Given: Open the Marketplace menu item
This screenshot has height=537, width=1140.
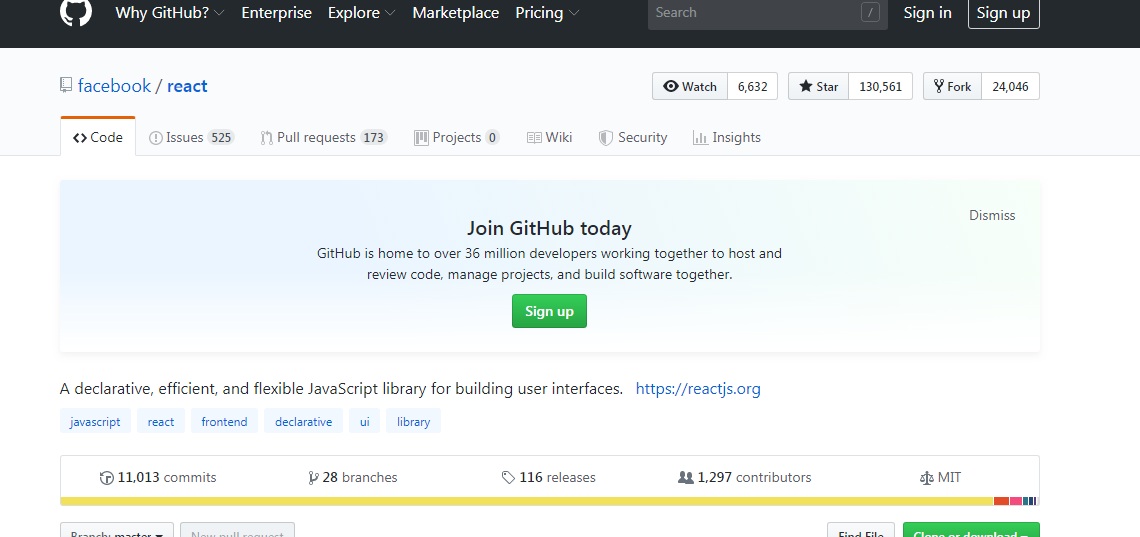Looking at the screenshot, I should click(x=455, y=13).
